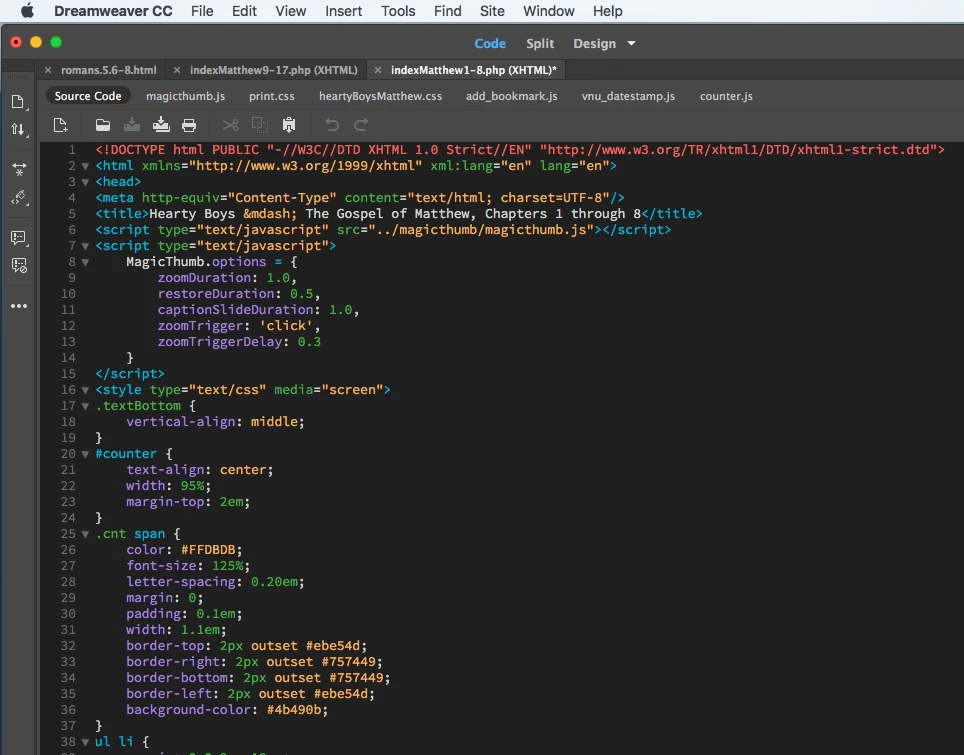
Task: Open the more tools ellipsis
Action: 19,306
